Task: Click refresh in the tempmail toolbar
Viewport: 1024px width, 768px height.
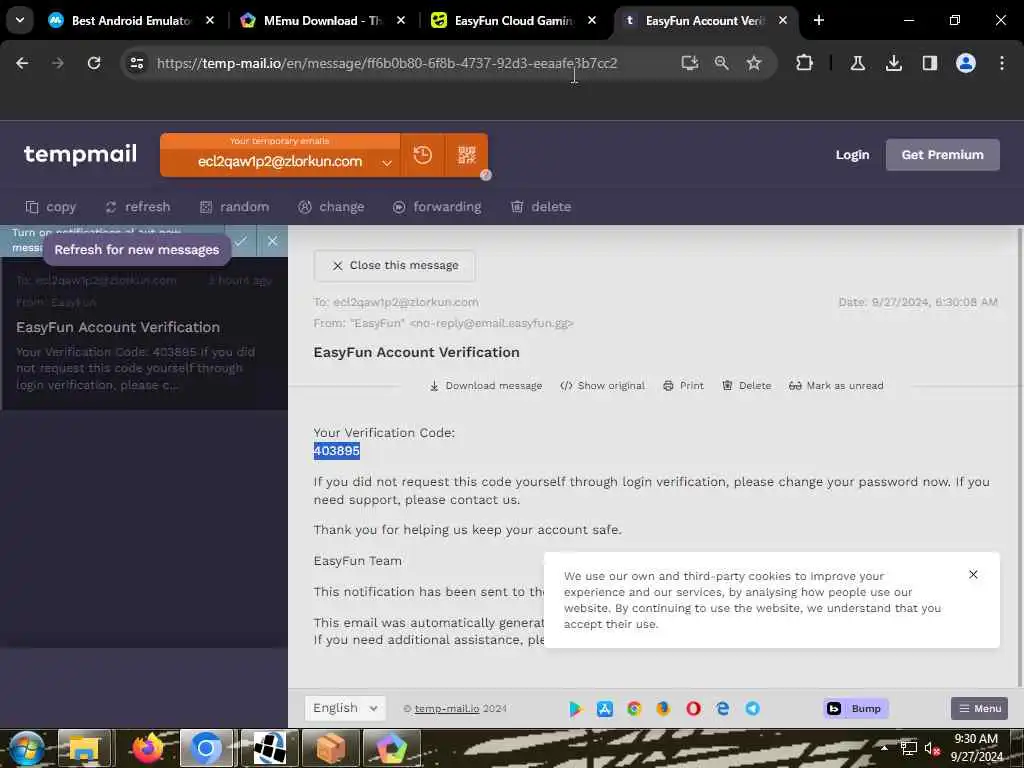Action: [138, 207]
